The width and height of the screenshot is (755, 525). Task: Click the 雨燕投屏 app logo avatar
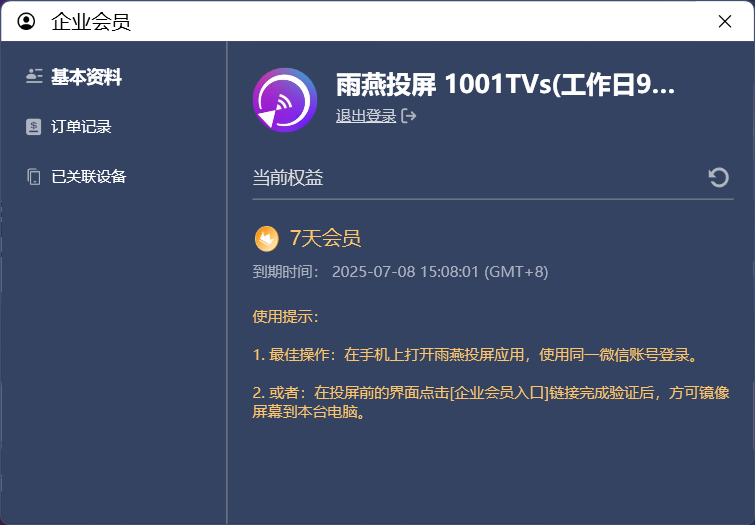285,100
